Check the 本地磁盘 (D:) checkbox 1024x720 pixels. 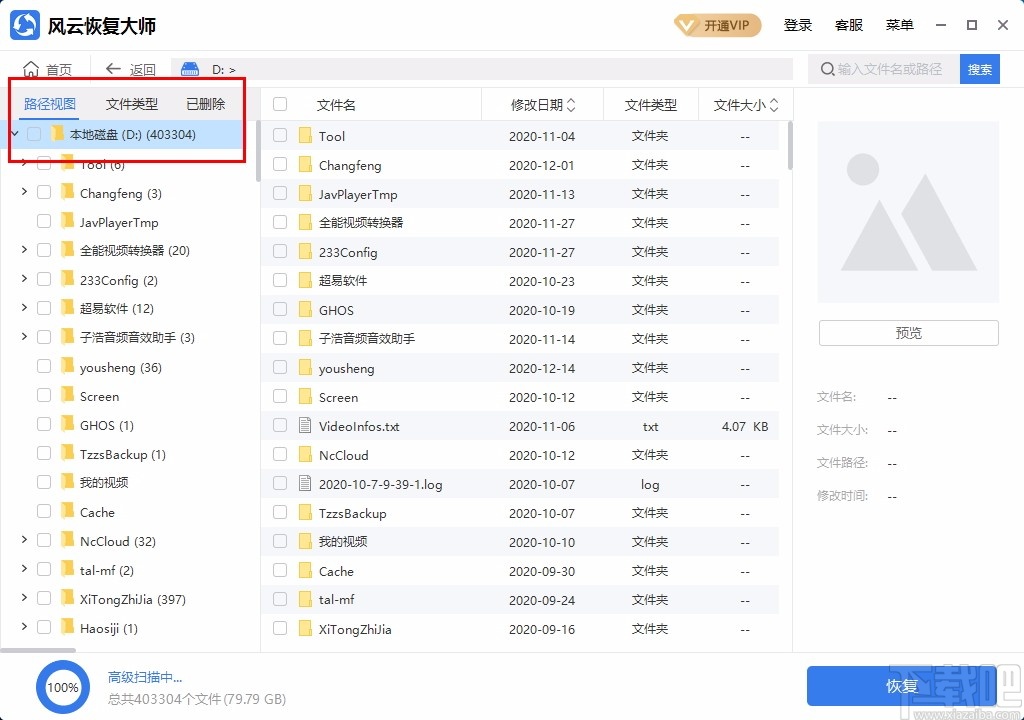tap(34, 134)
